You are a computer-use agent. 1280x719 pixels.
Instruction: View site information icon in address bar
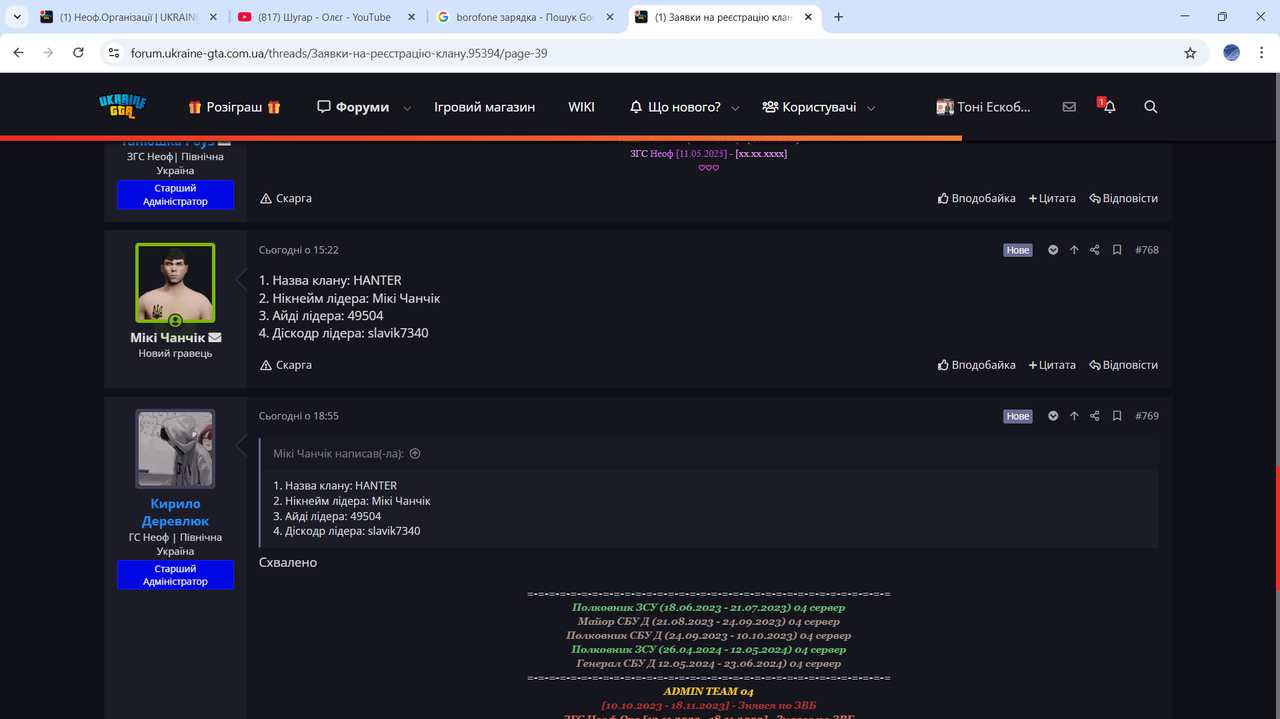114,53
